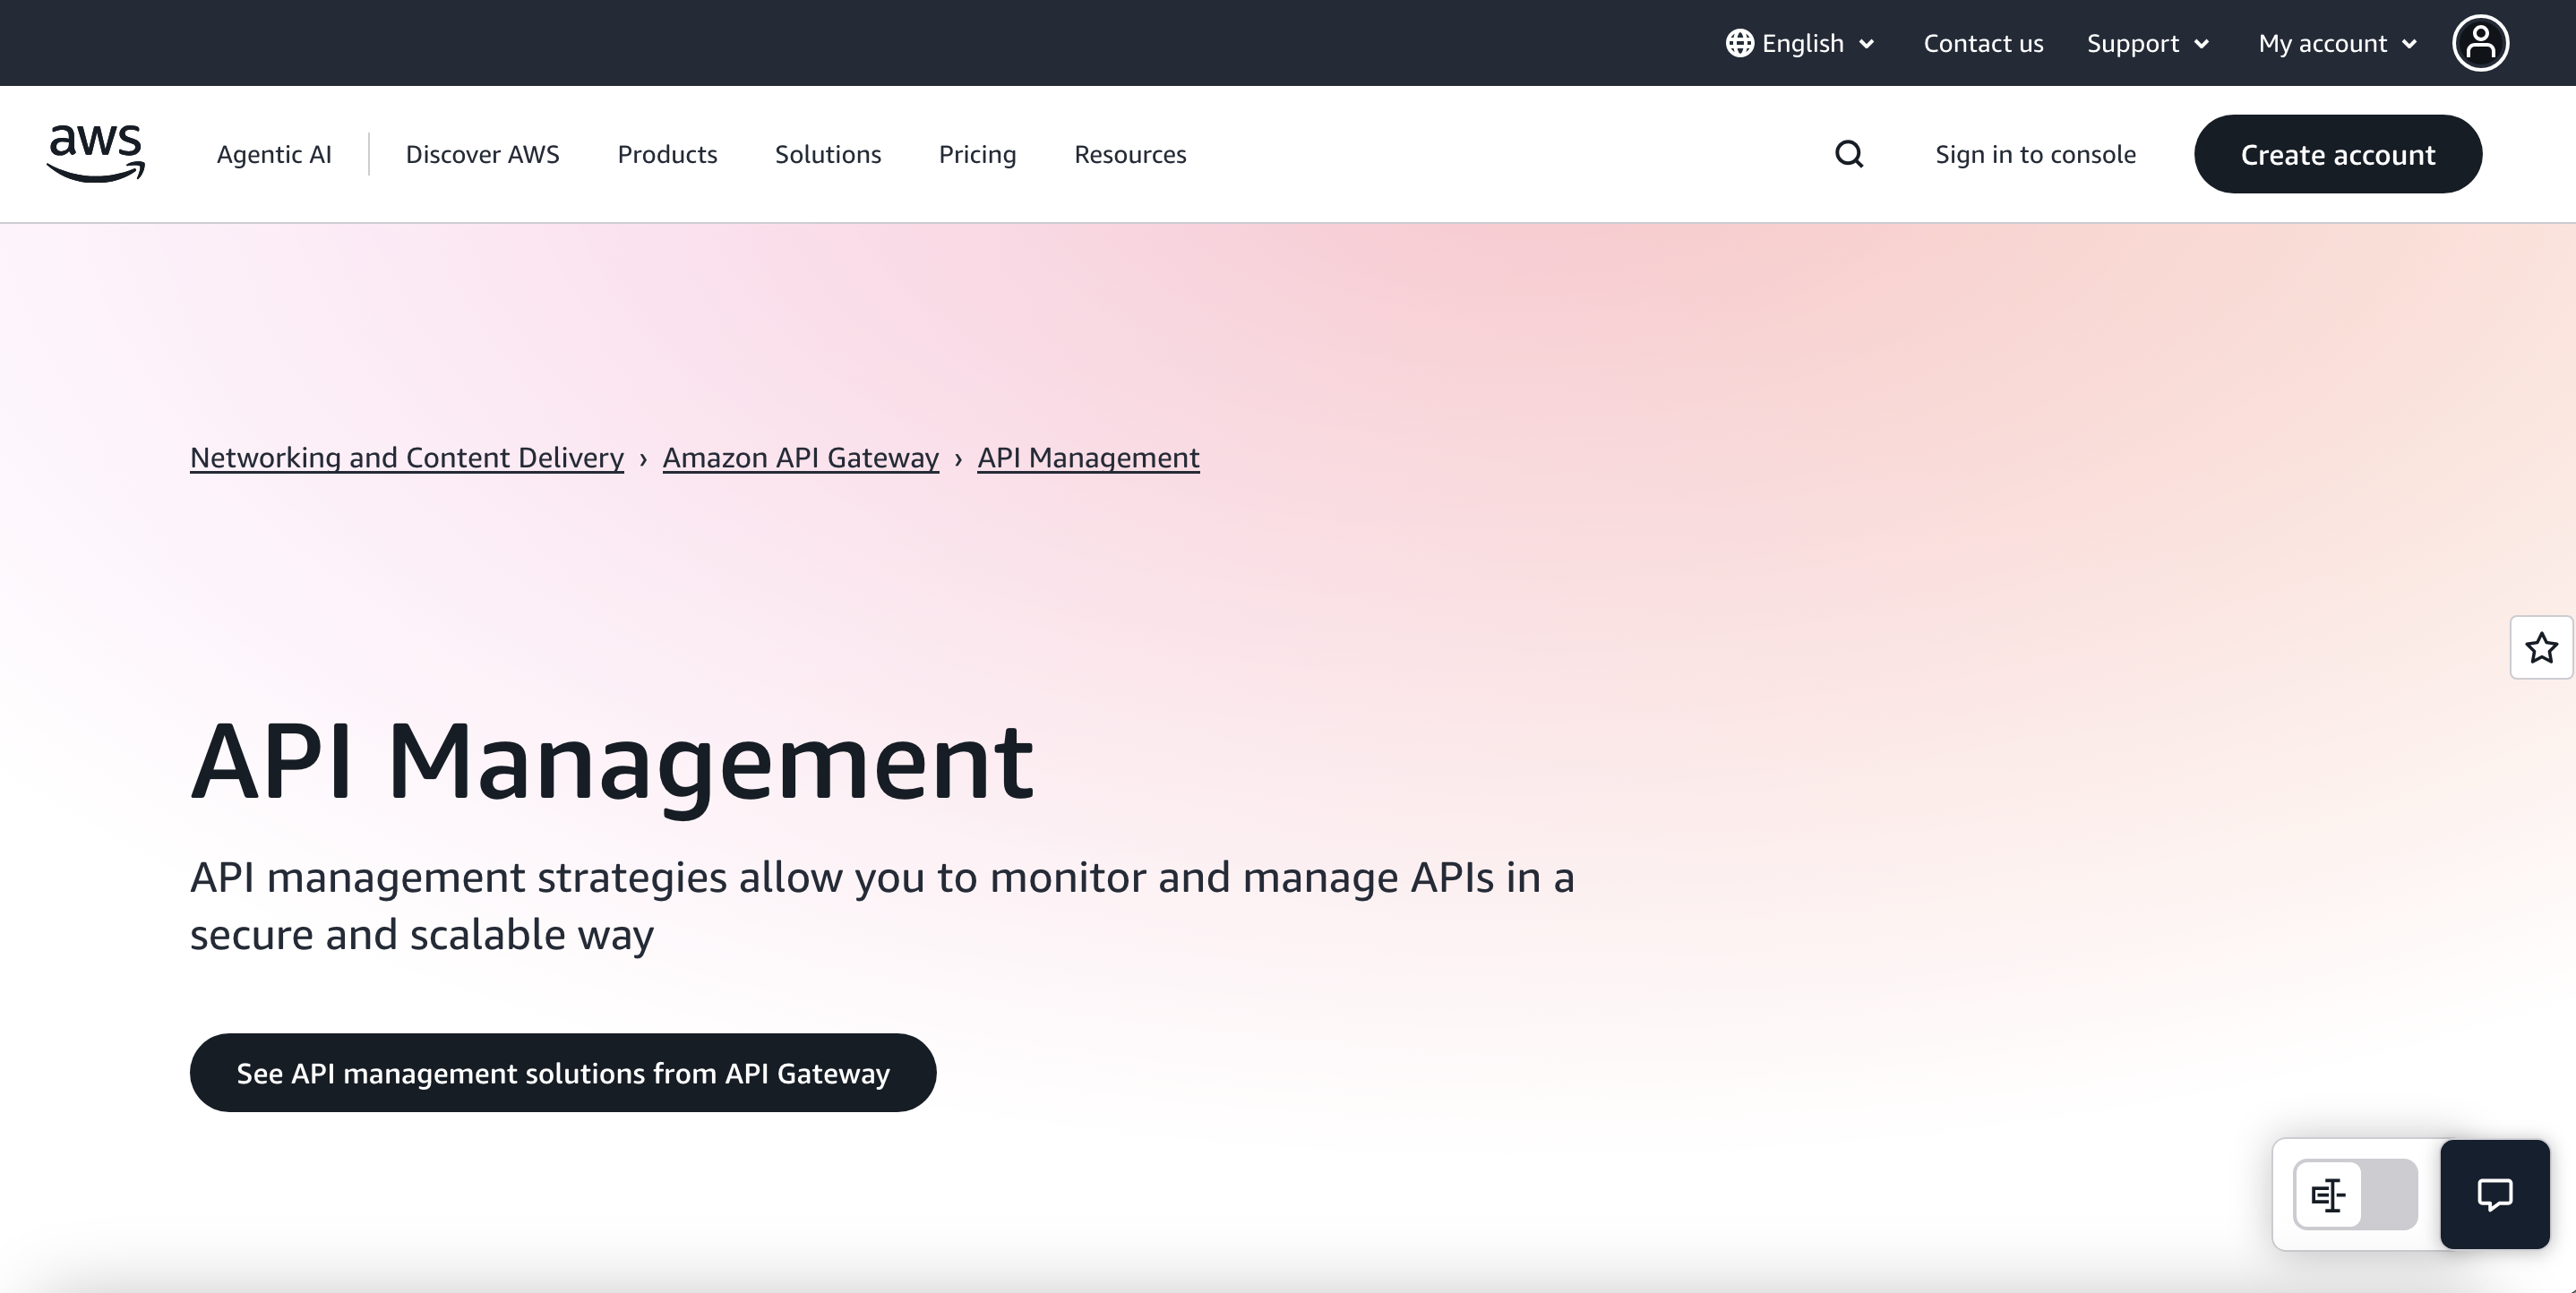The height and width of the screenshot is (1293, 2576).
Task: Click Sign in to console
Action: pyautogui.click(x=2035, y=154)
